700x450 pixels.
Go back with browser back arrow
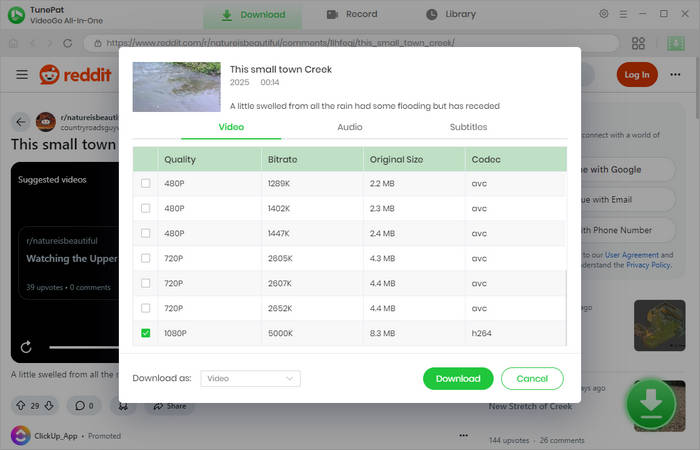tap(32, 43)
